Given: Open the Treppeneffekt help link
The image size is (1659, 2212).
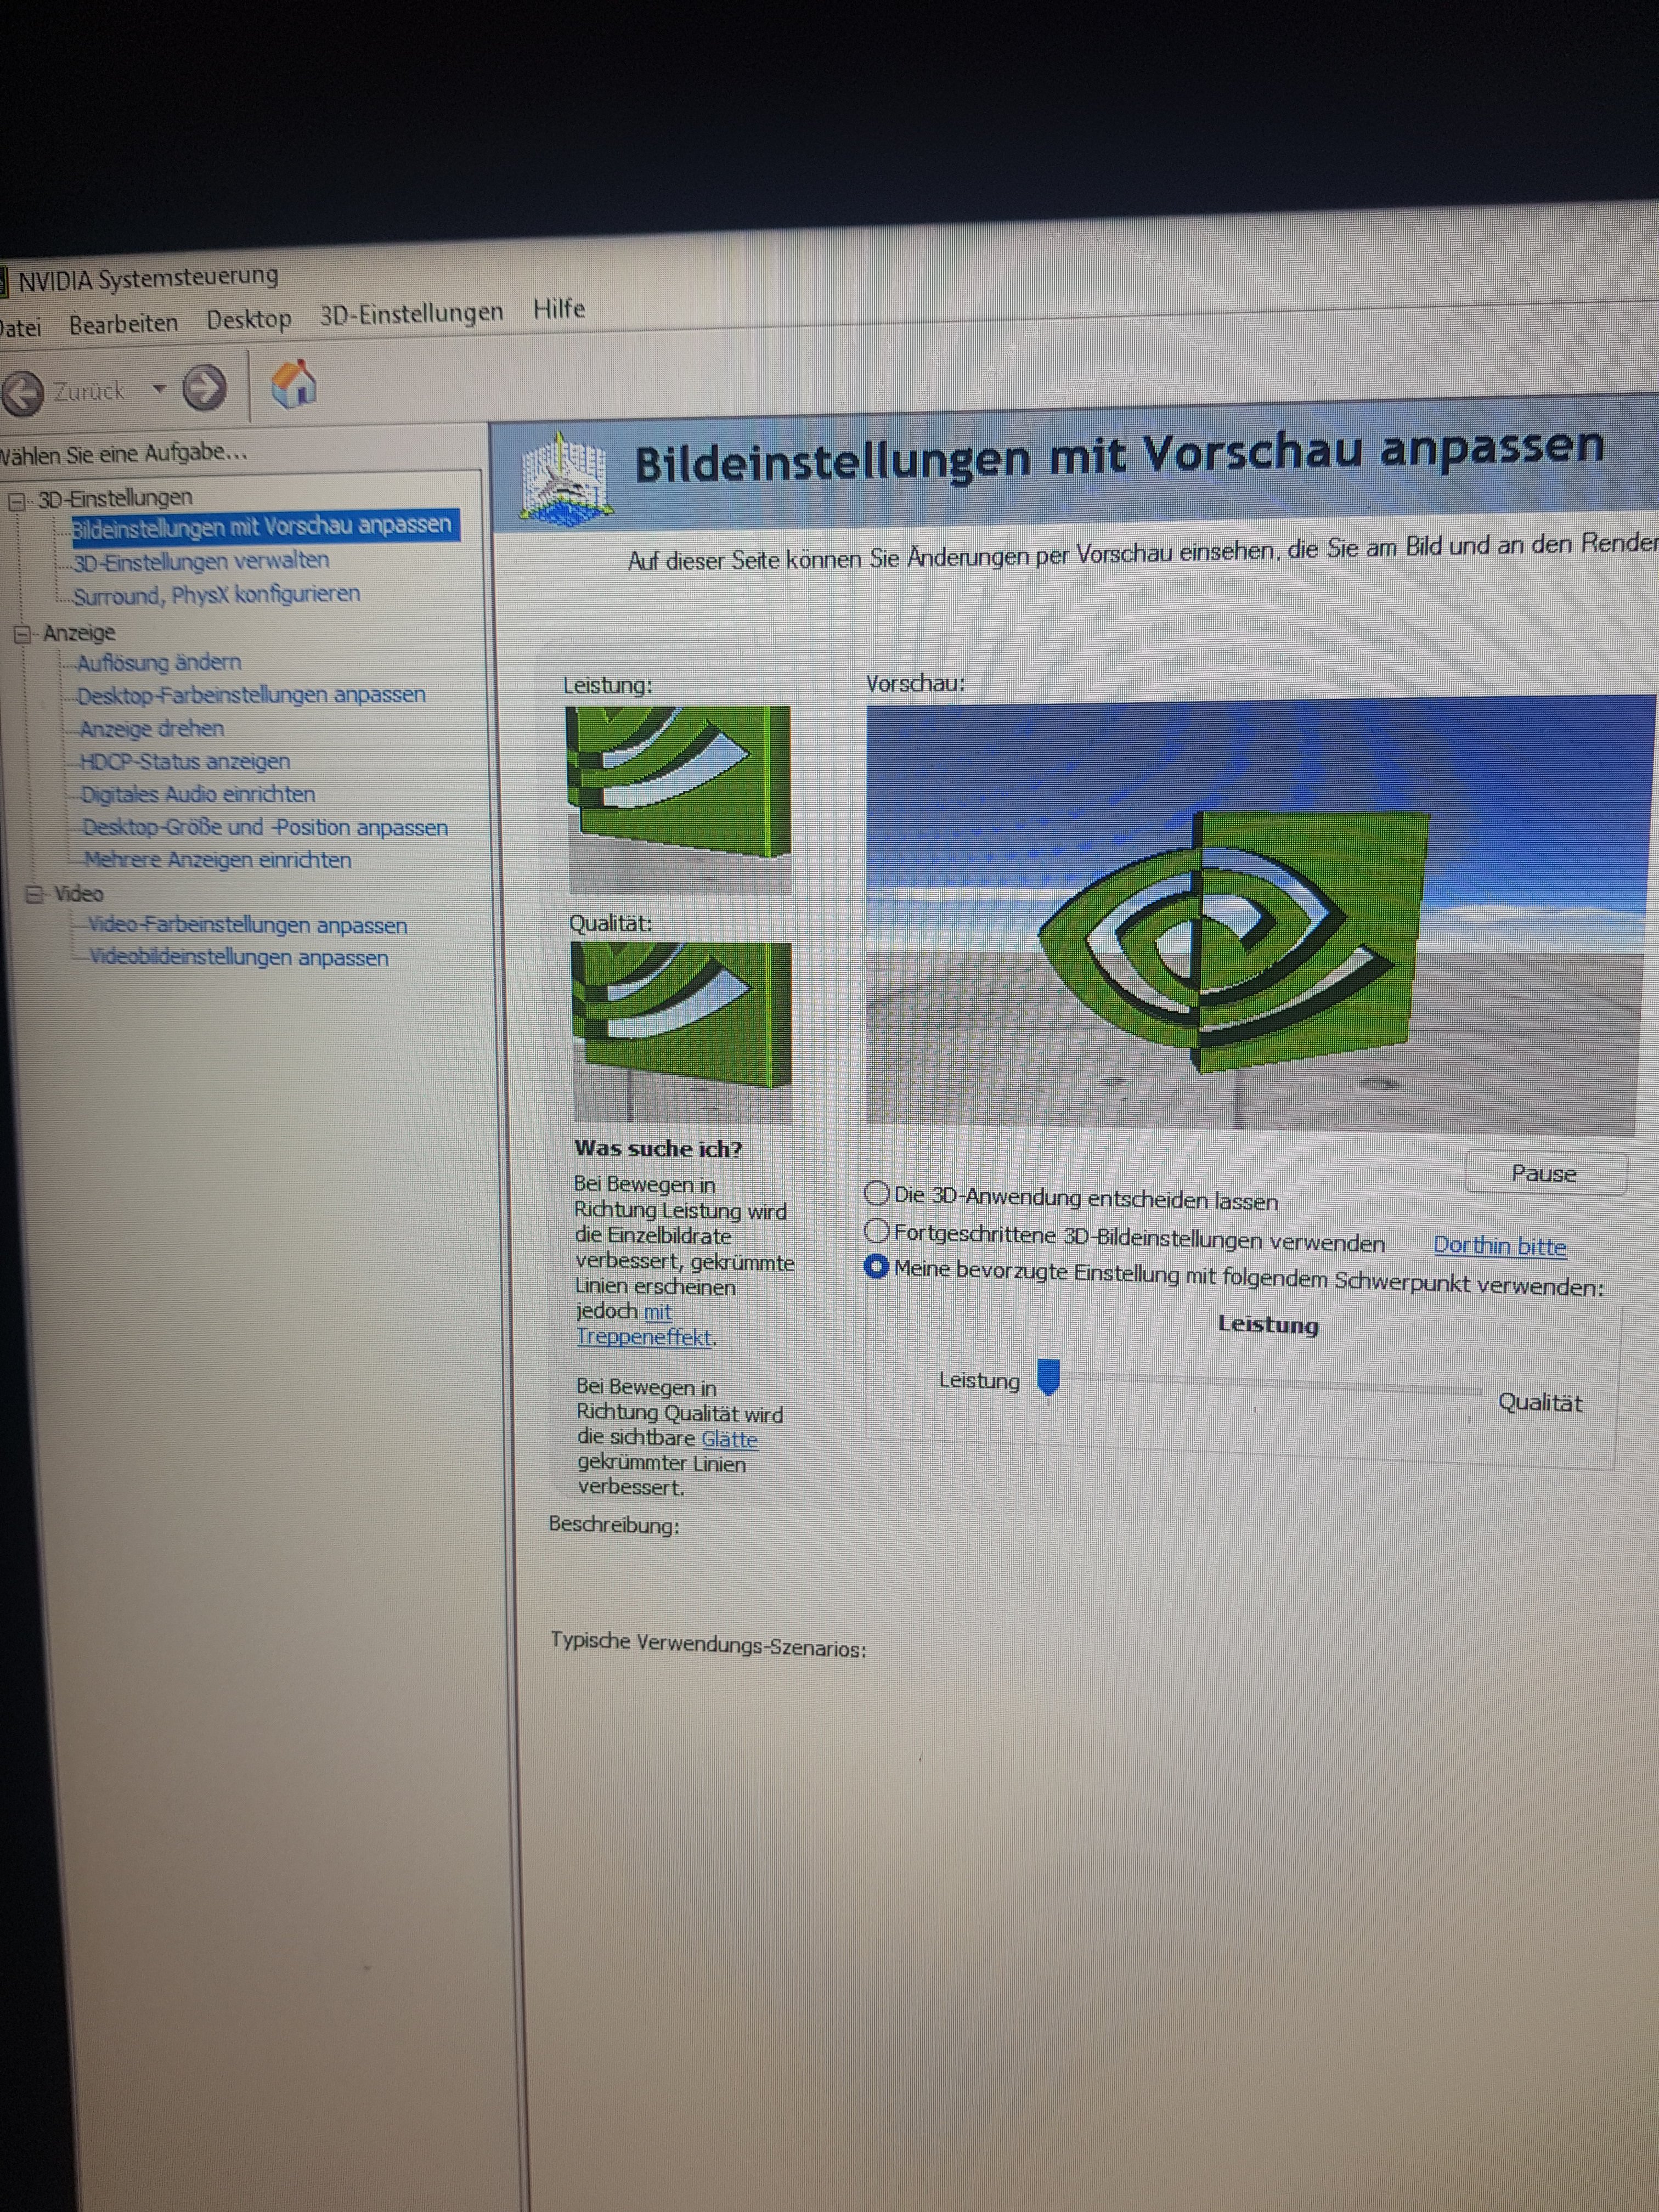Looking at the screenshot, I should click(645, 1337).
